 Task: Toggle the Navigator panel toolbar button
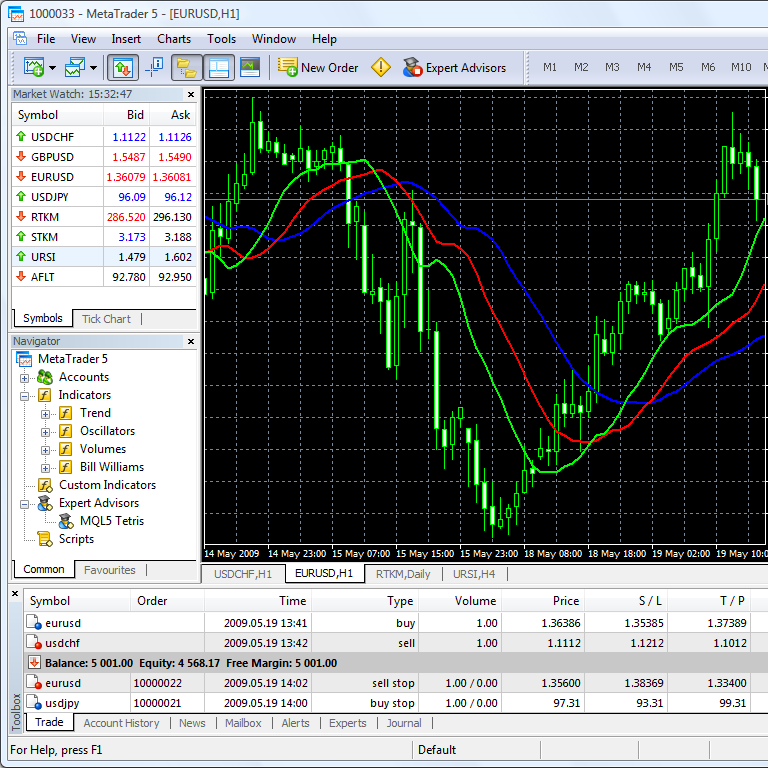point(186,68)
